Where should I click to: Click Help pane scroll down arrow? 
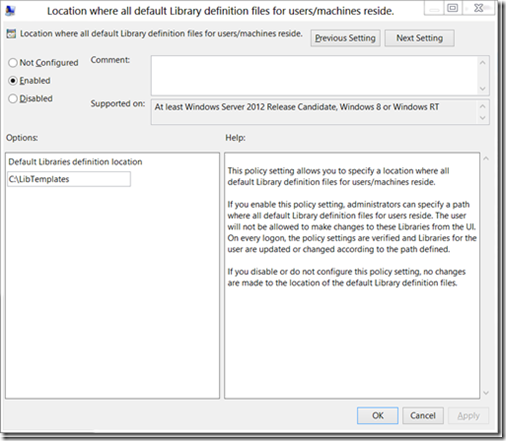pyautogui.click(x=486, y=393)
